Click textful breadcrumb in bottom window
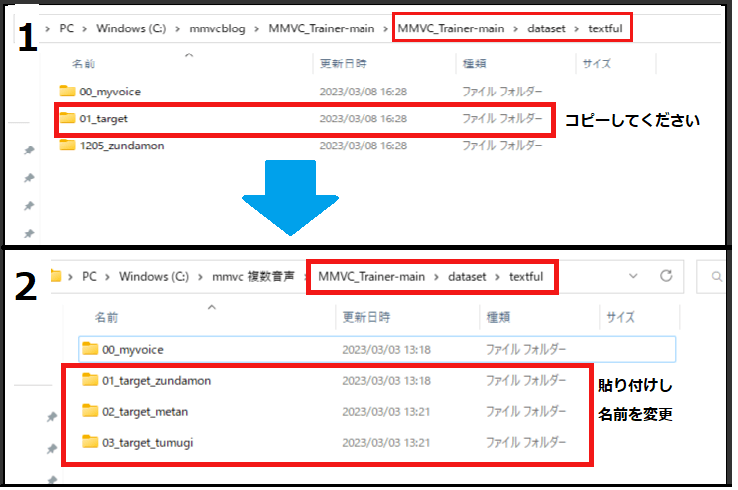 [x=526, y=276]
